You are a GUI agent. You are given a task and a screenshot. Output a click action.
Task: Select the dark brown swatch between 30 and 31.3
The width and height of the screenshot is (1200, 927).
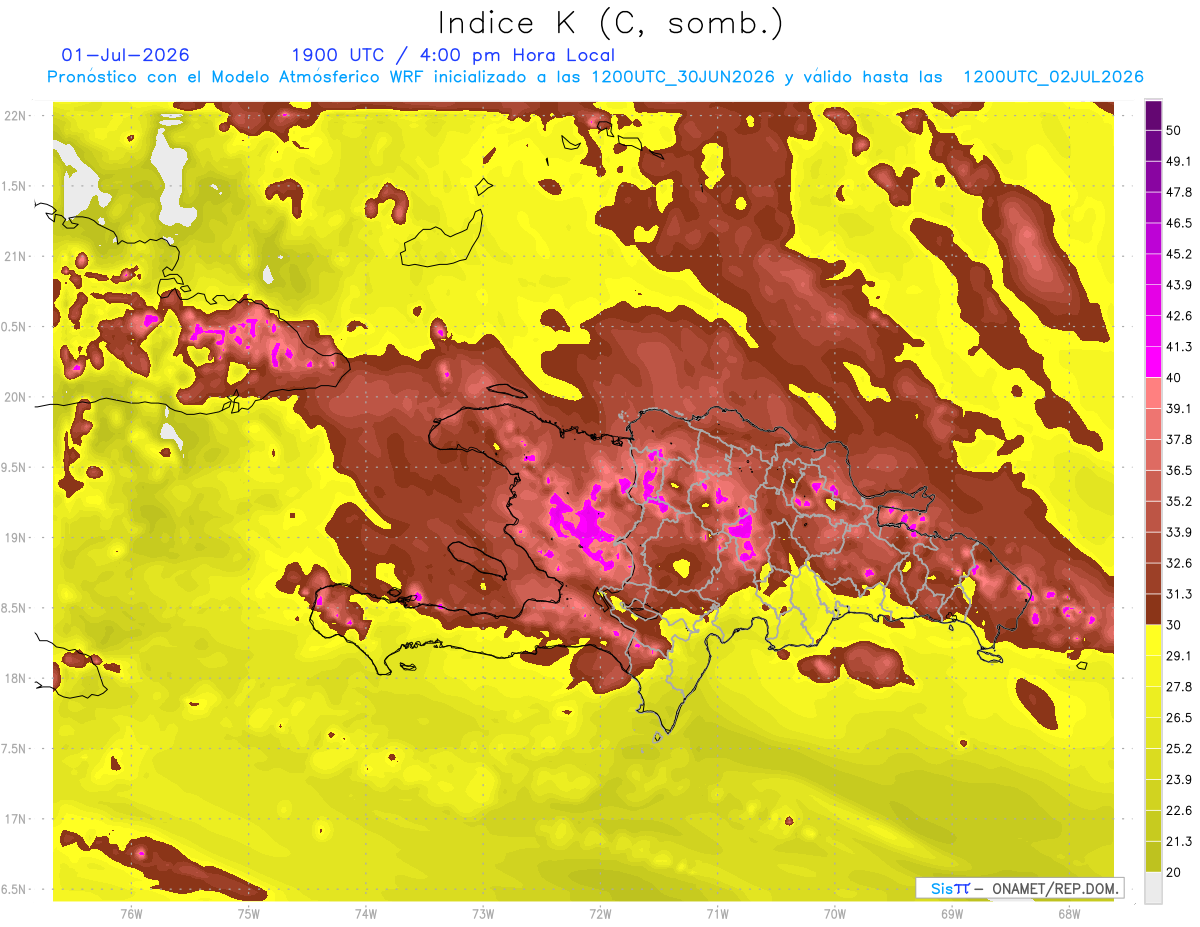(1153, 609)
